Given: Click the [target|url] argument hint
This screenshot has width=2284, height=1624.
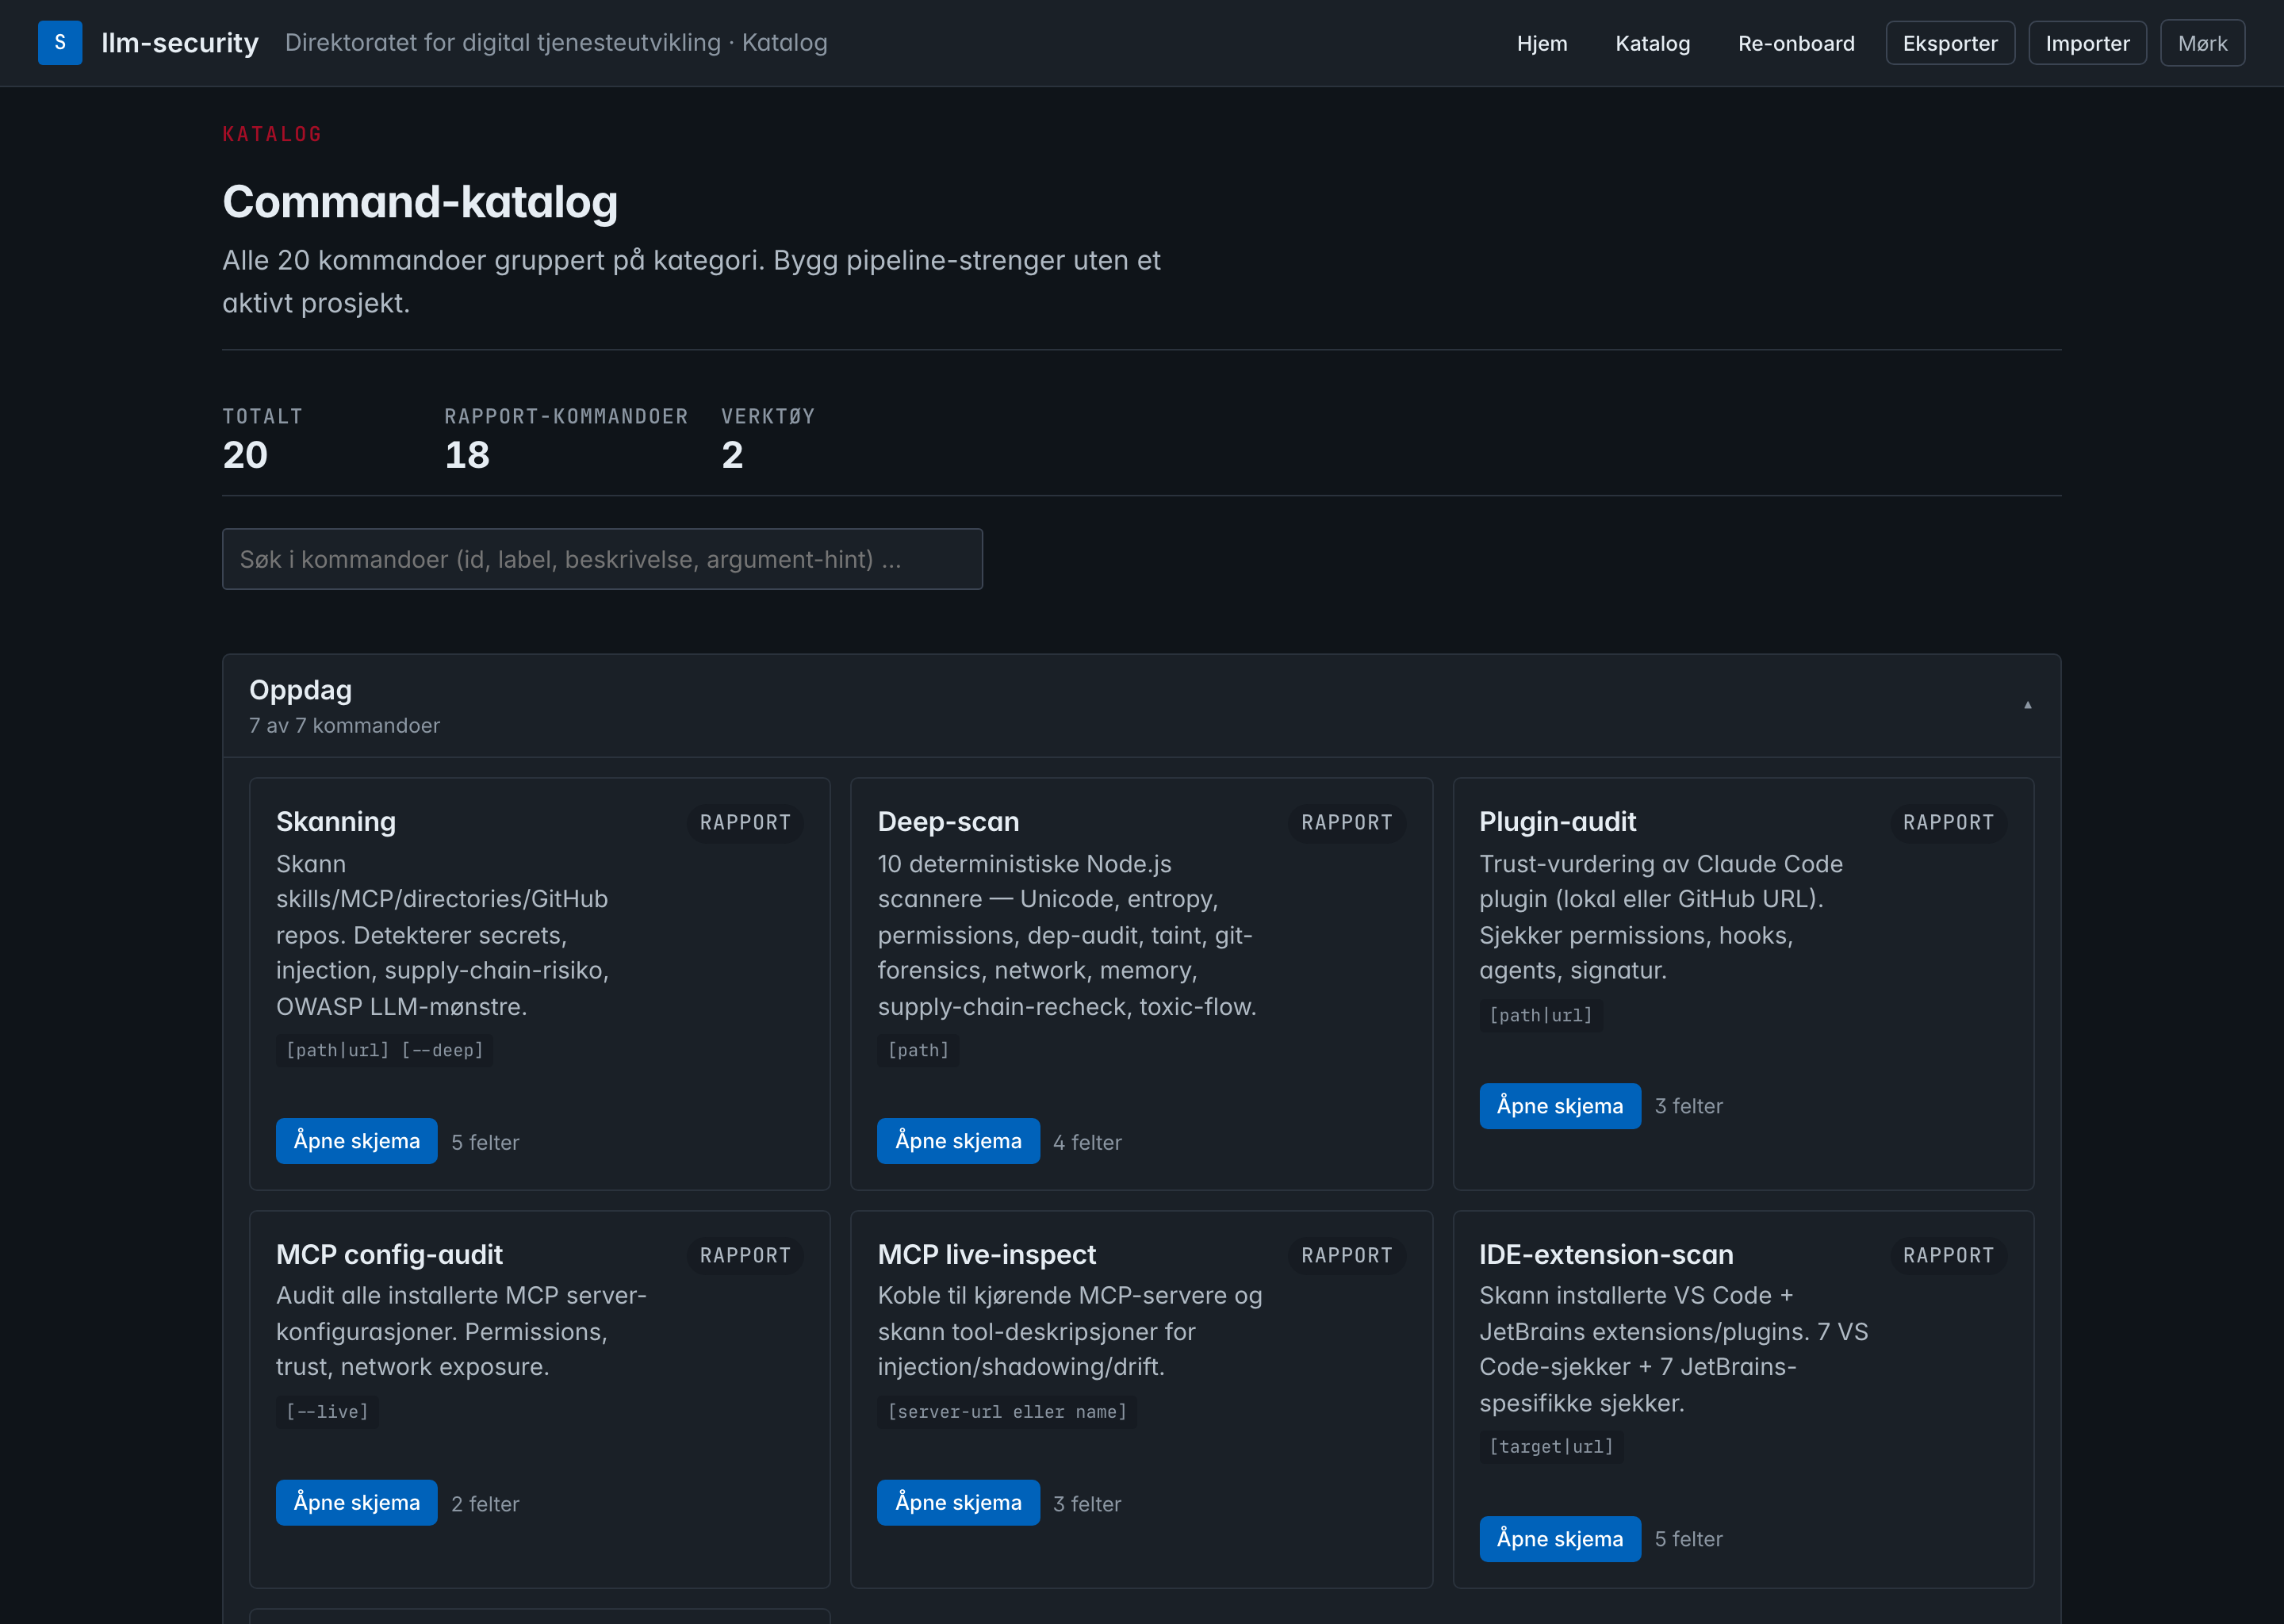Looking at the screenshot, I should (1551, 1447).
